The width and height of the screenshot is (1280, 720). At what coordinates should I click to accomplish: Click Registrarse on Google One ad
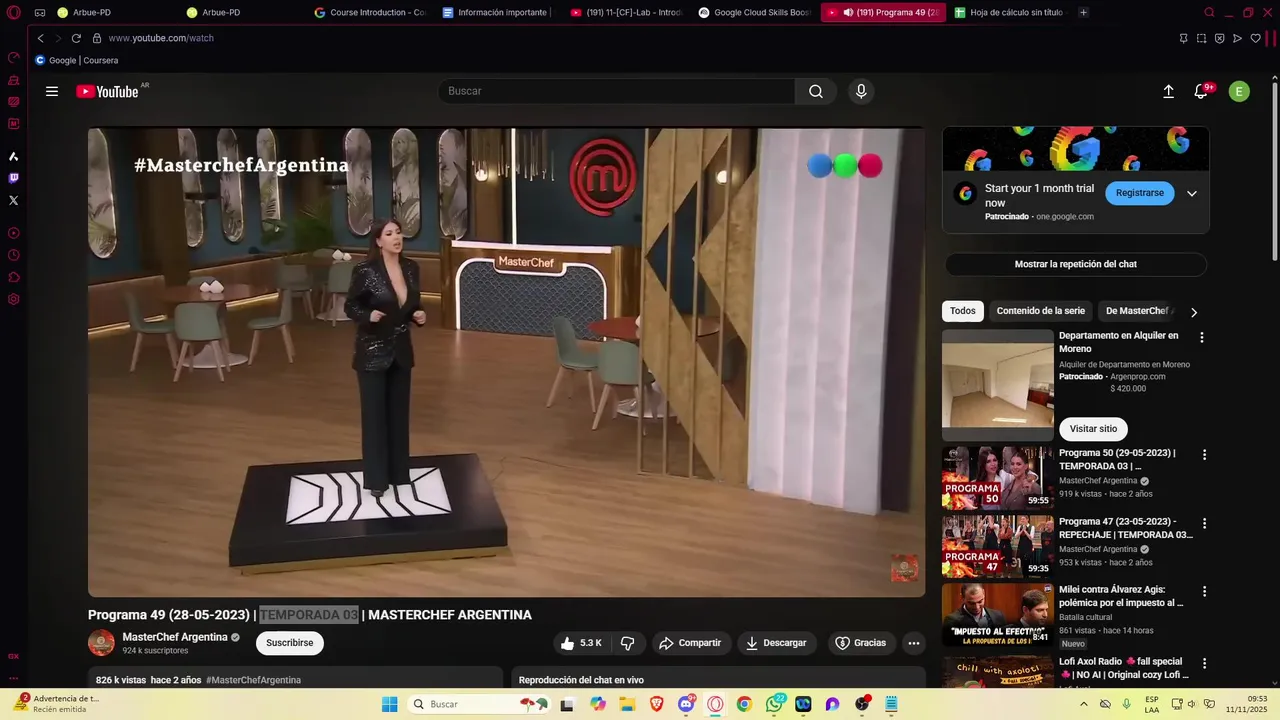click(1140, 193)
